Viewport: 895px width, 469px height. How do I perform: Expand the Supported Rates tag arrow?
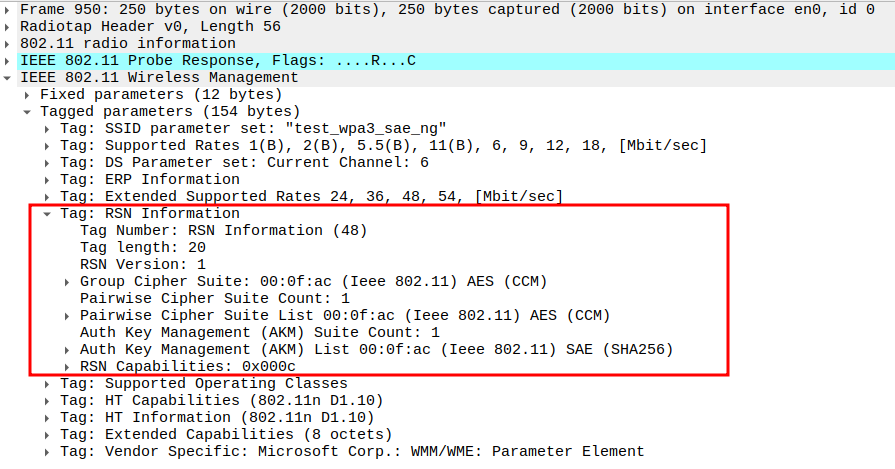pyautogui.click(x=48, y=146)
